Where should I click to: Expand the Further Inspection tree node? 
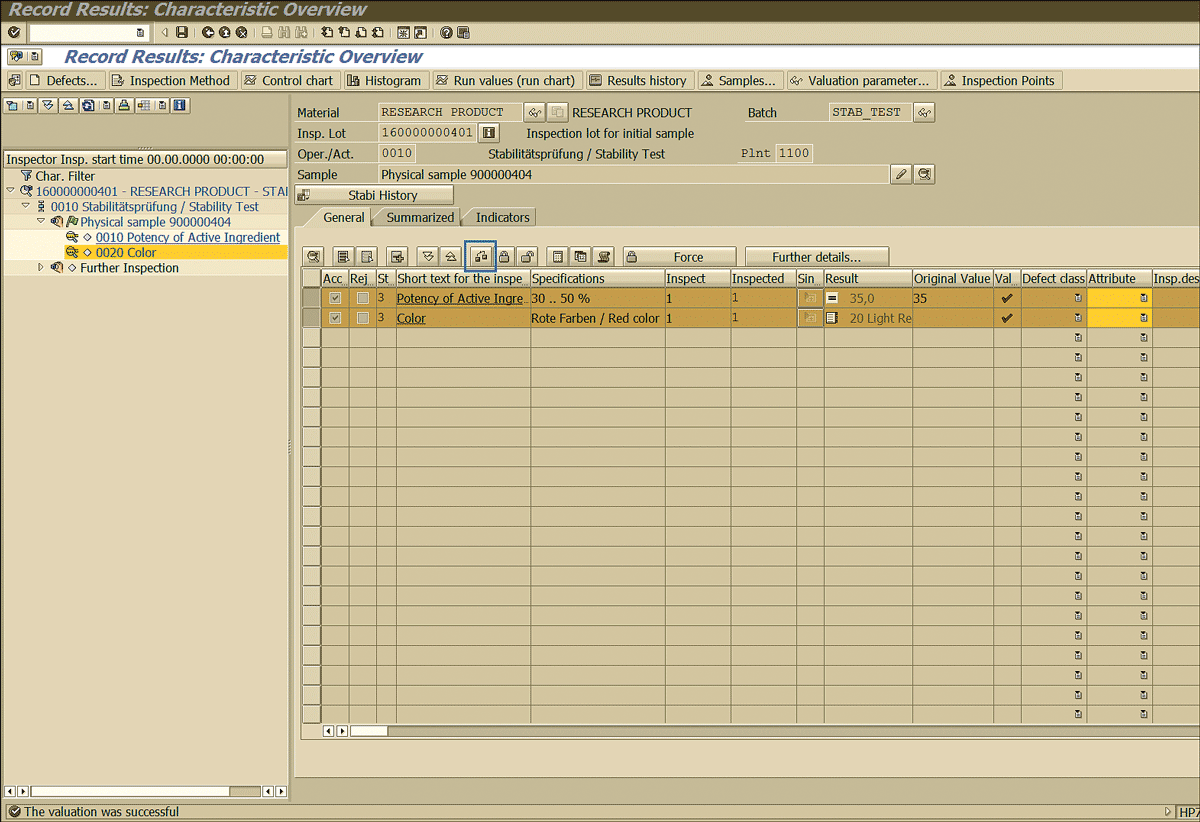(x=41, y=267)
